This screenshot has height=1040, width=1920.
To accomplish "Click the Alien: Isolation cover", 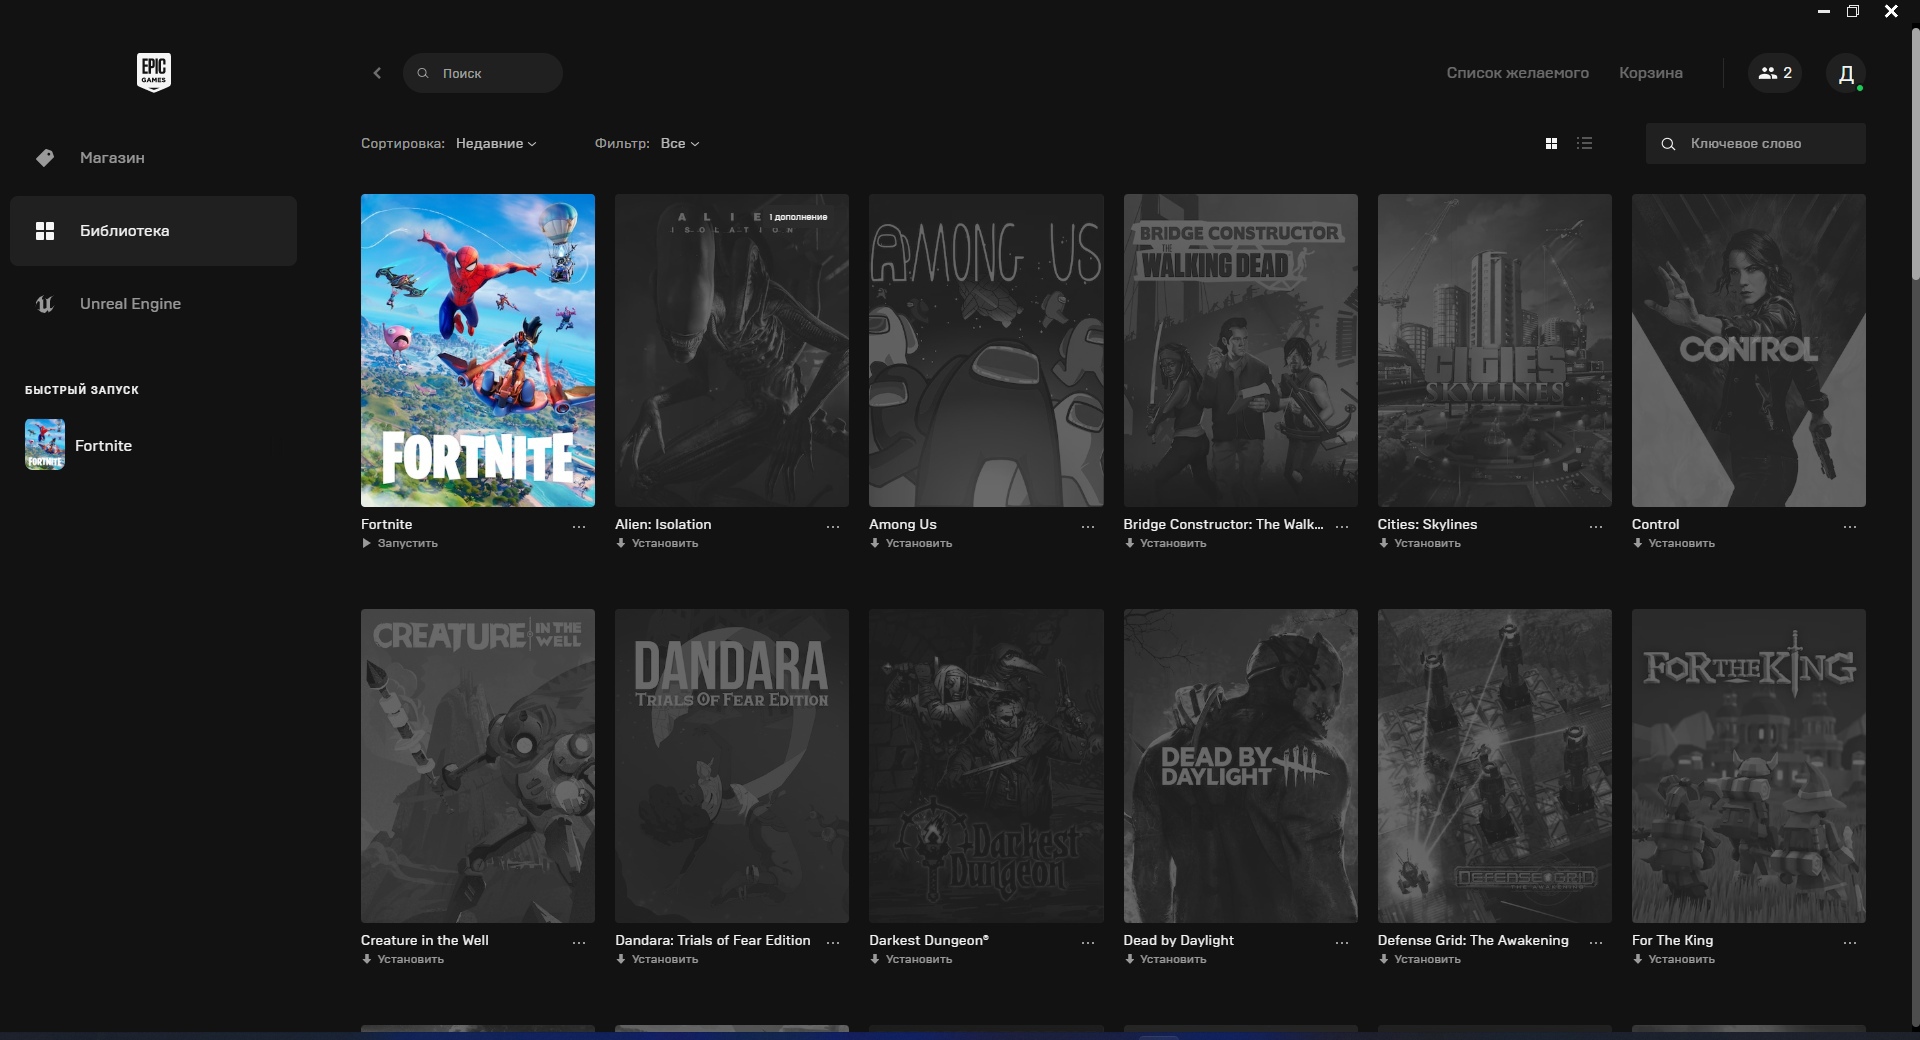I will pos(732,350).
